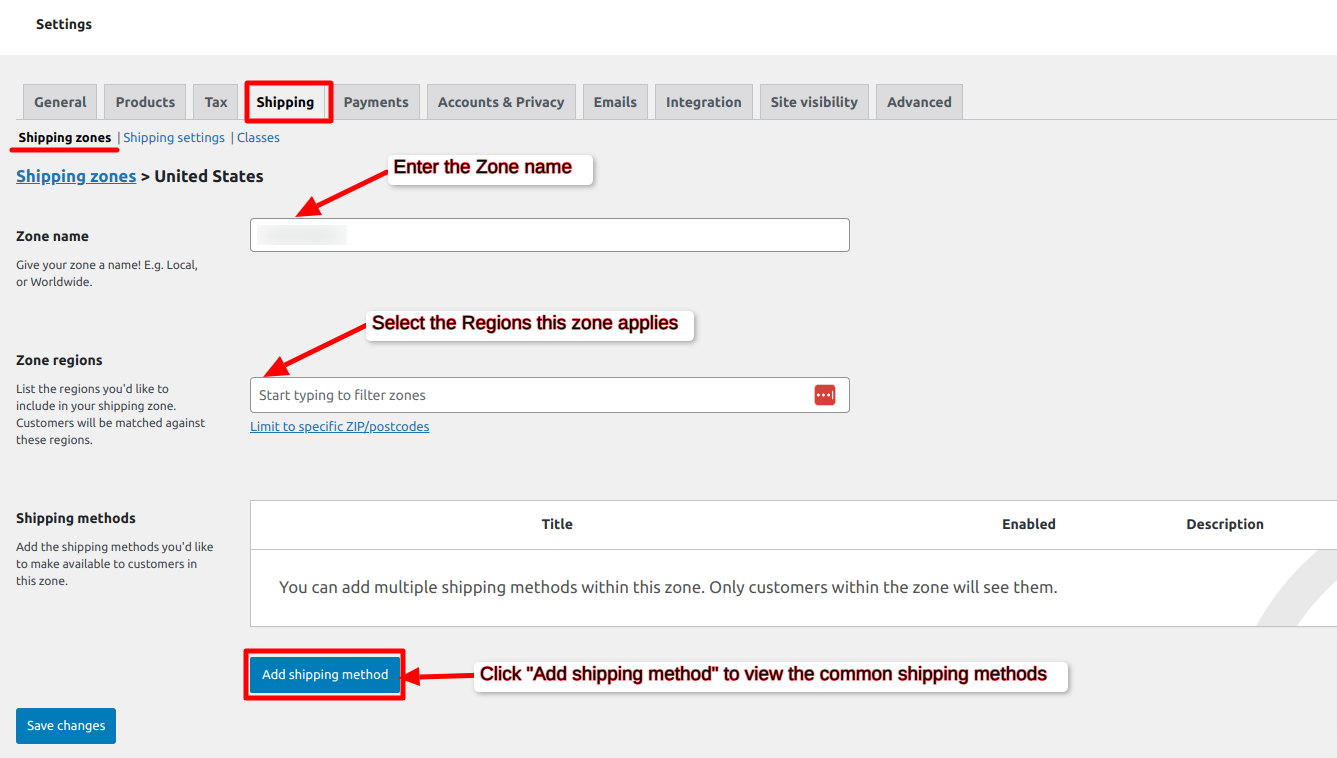Switch to Shipping settings subsection
The image size is (1337, 758).
(x=173, y=137)
